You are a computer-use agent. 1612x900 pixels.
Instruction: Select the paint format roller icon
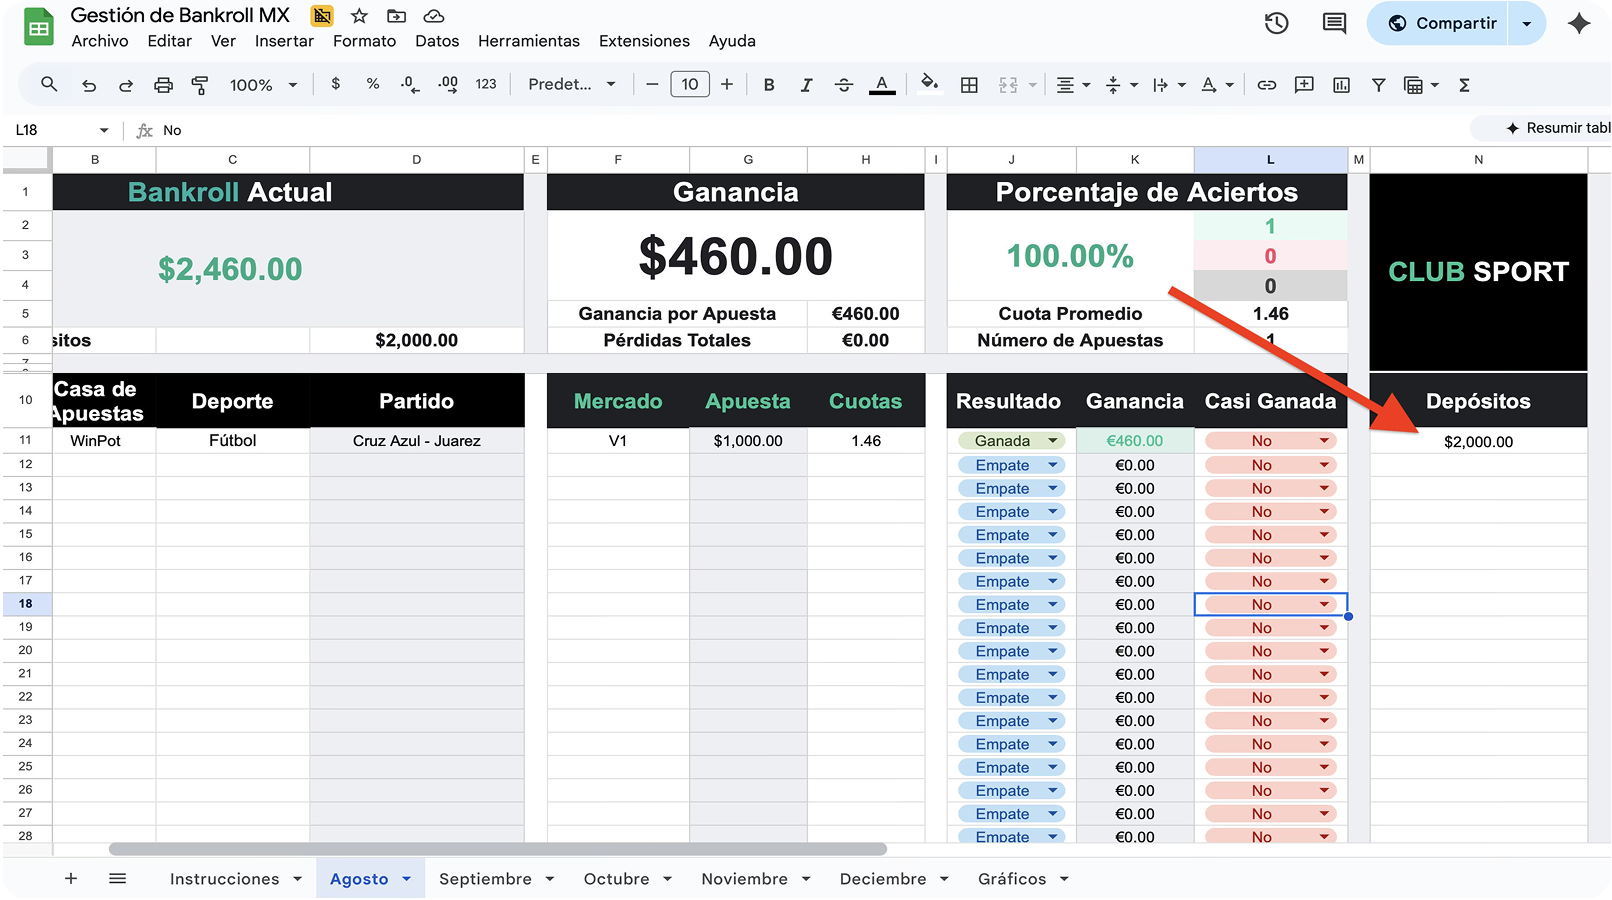pos(200,85)
